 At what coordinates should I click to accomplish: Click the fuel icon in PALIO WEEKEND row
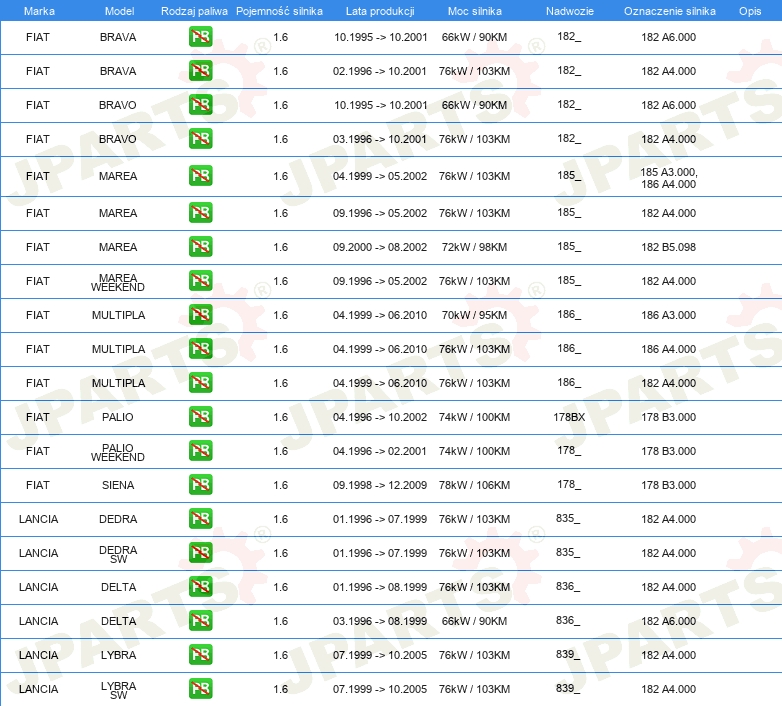[x=200, y=451]
